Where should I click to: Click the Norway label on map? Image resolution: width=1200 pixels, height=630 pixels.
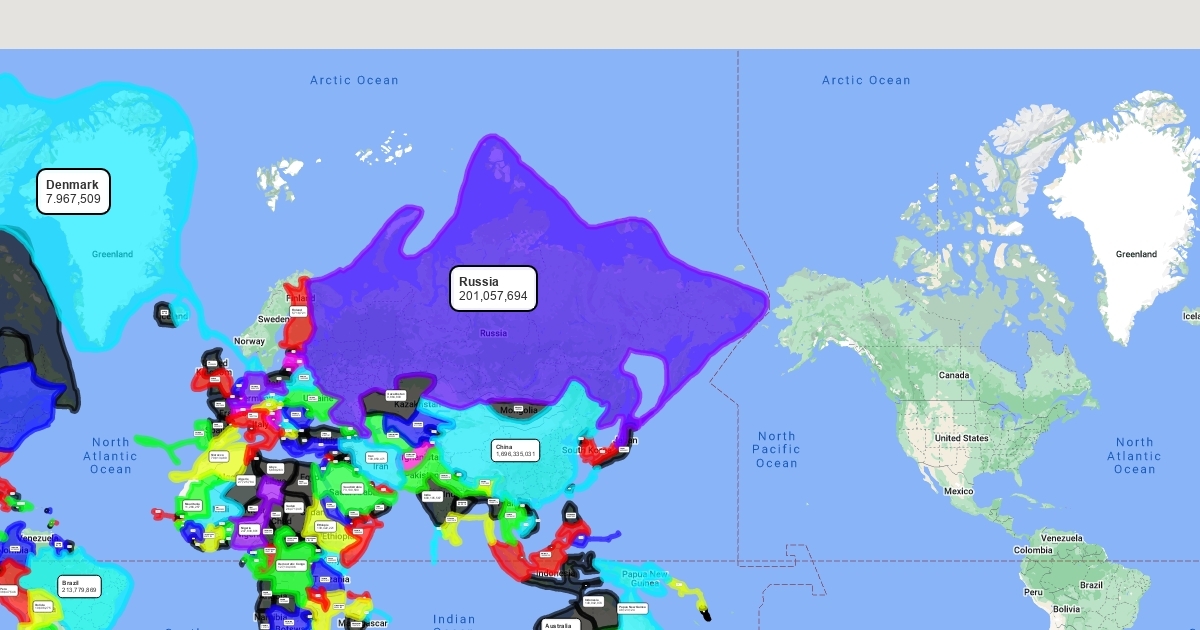click(x=249, y=341)
